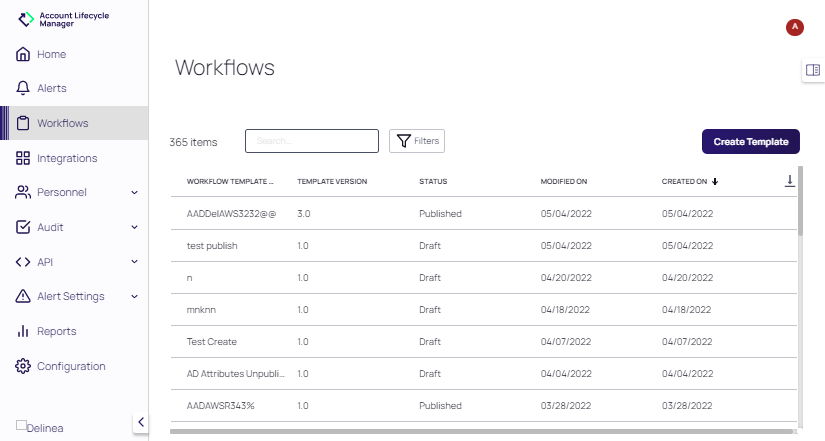Click the Configuration gear icon
This screenshot has height=441, width=825.
(x=23, y=366)
